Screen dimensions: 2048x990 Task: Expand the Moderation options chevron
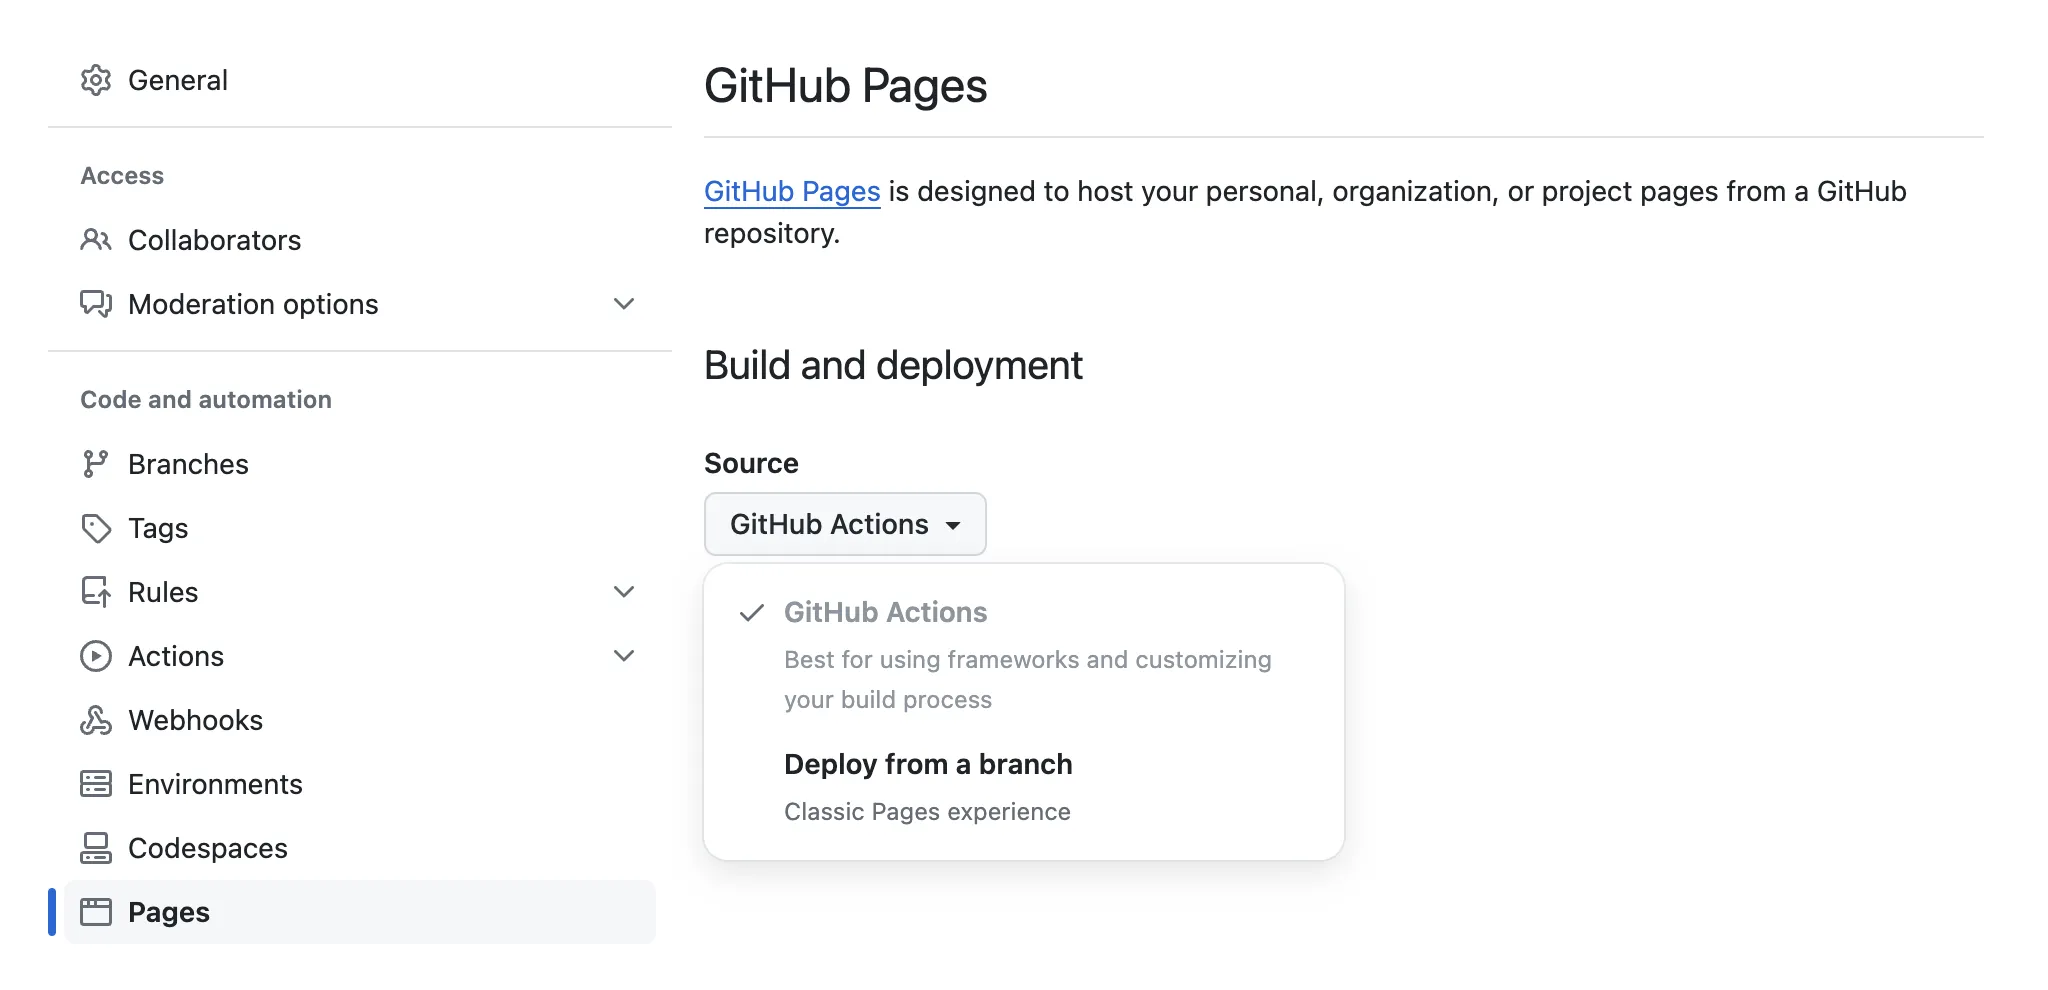624,304
